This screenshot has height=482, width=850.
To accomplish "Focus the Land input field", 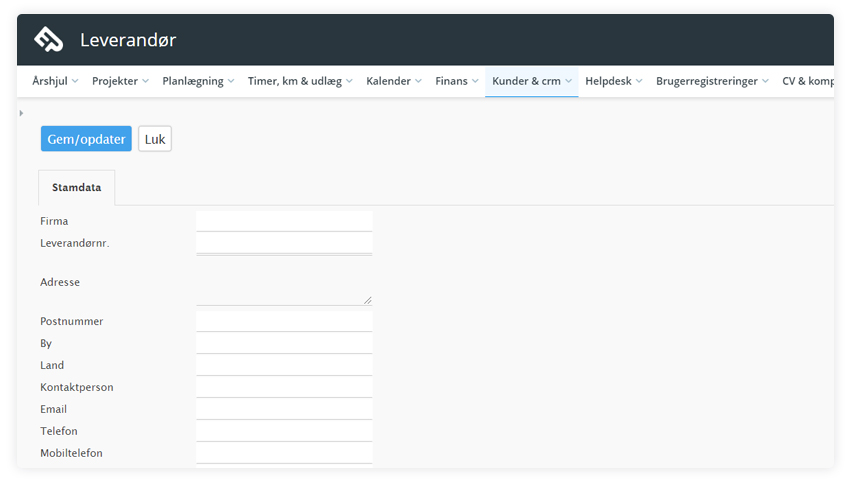I will pos(284,365).
